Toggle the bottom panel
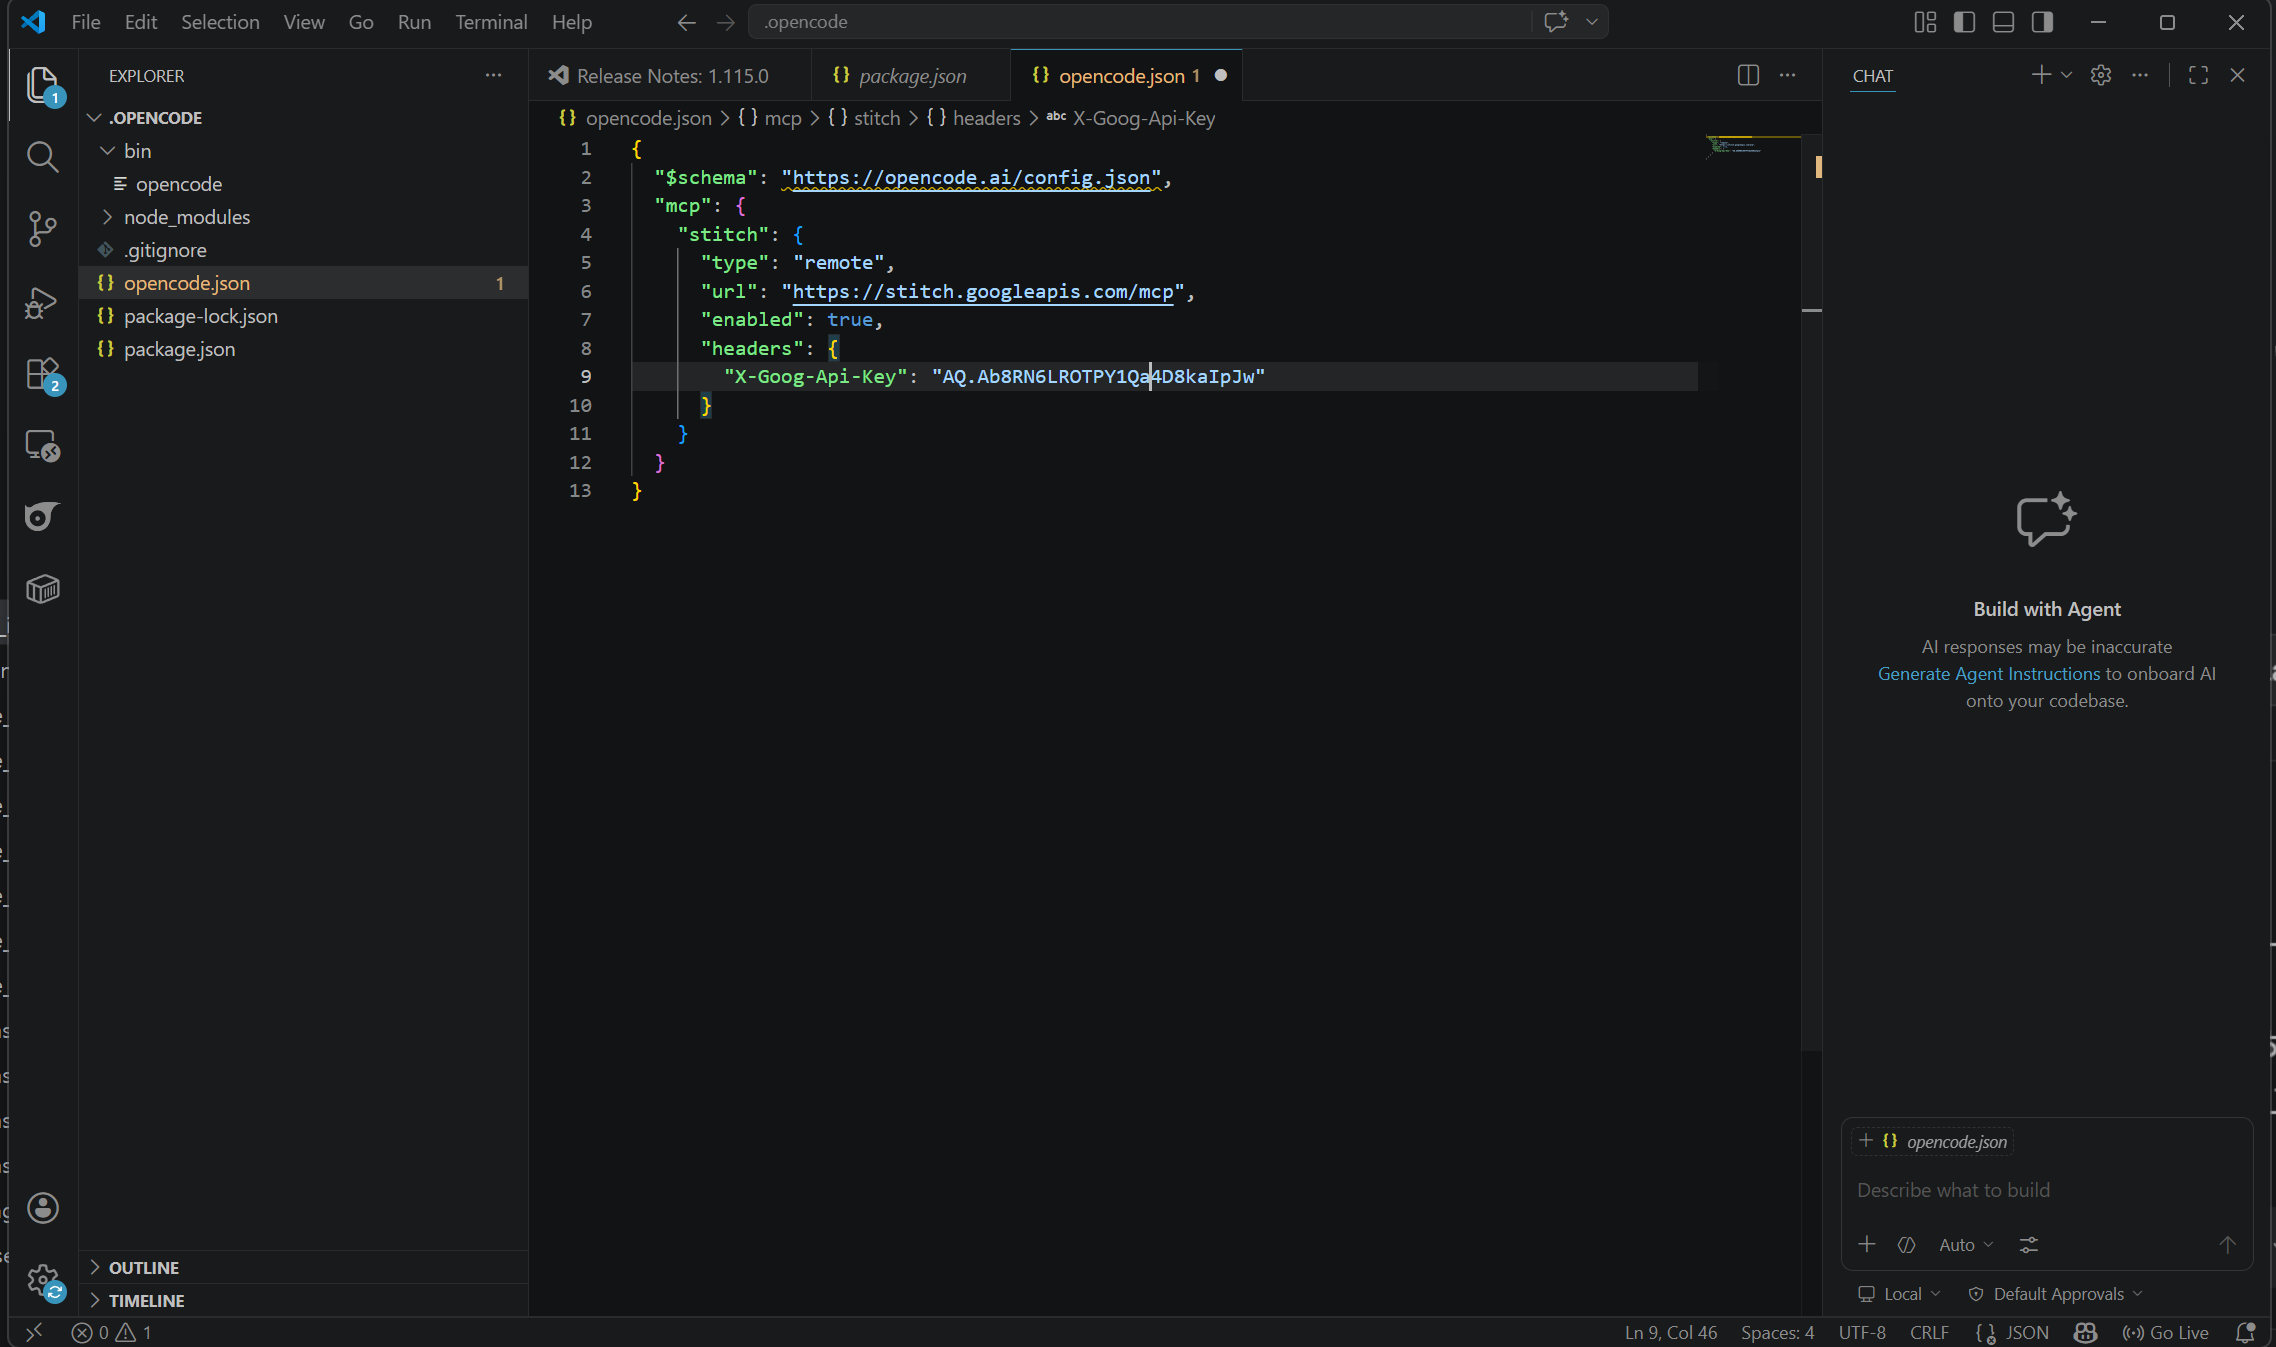Screen dimensions: 2276x1347 [2003, 22]
